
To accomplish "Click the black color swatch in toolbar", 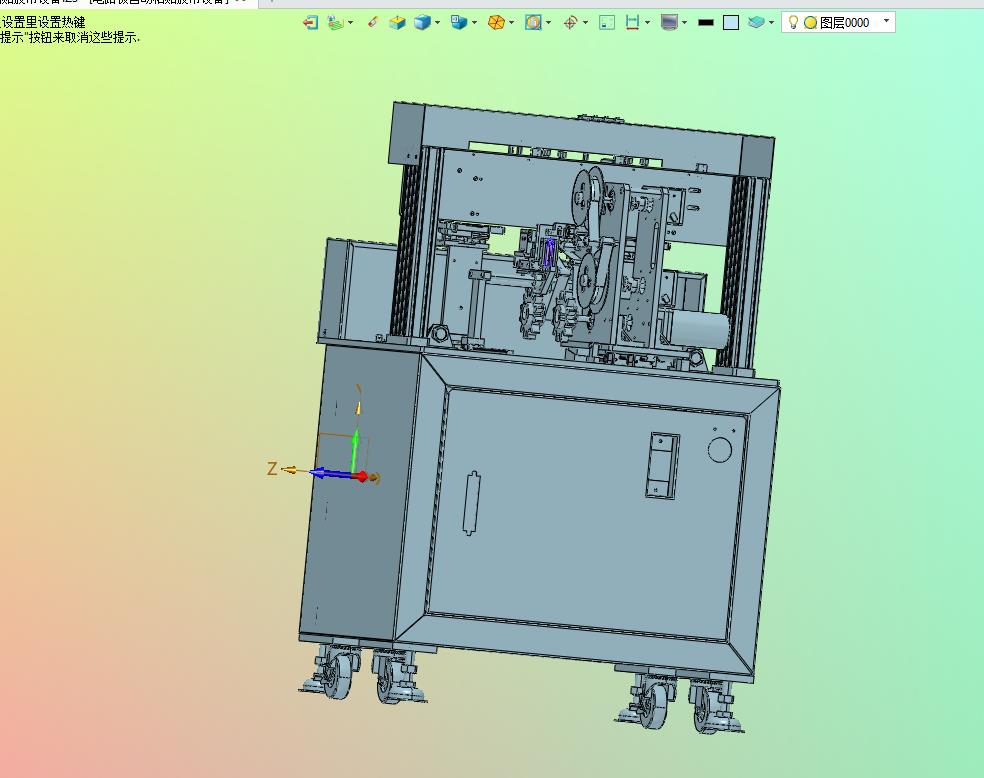I will 706,22.
